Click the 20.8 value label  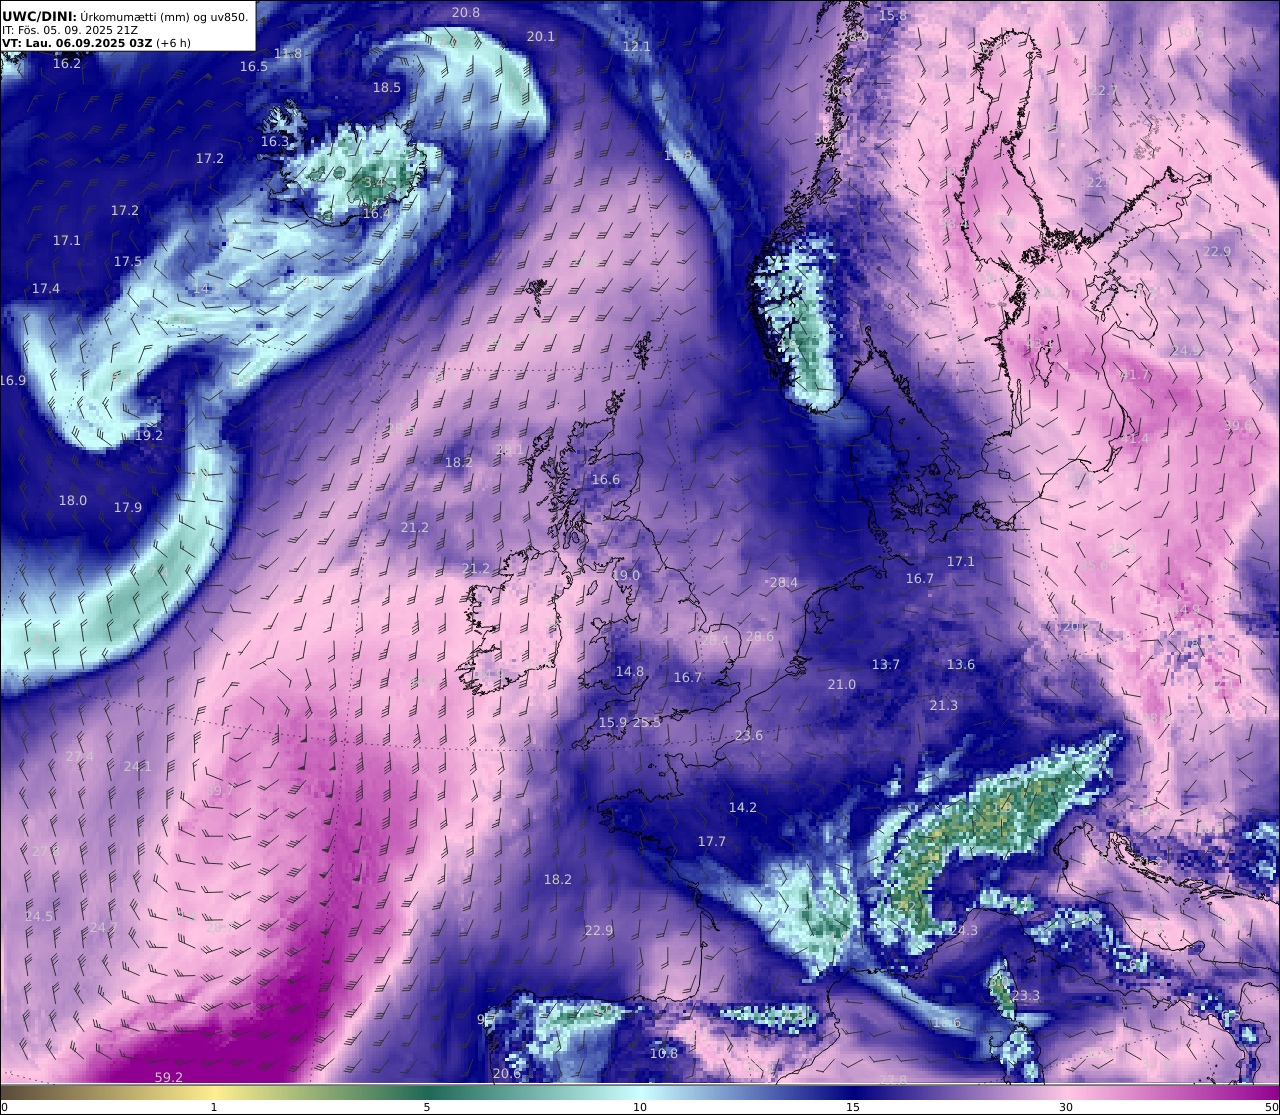pyautogui.click(x=466, y=12)
